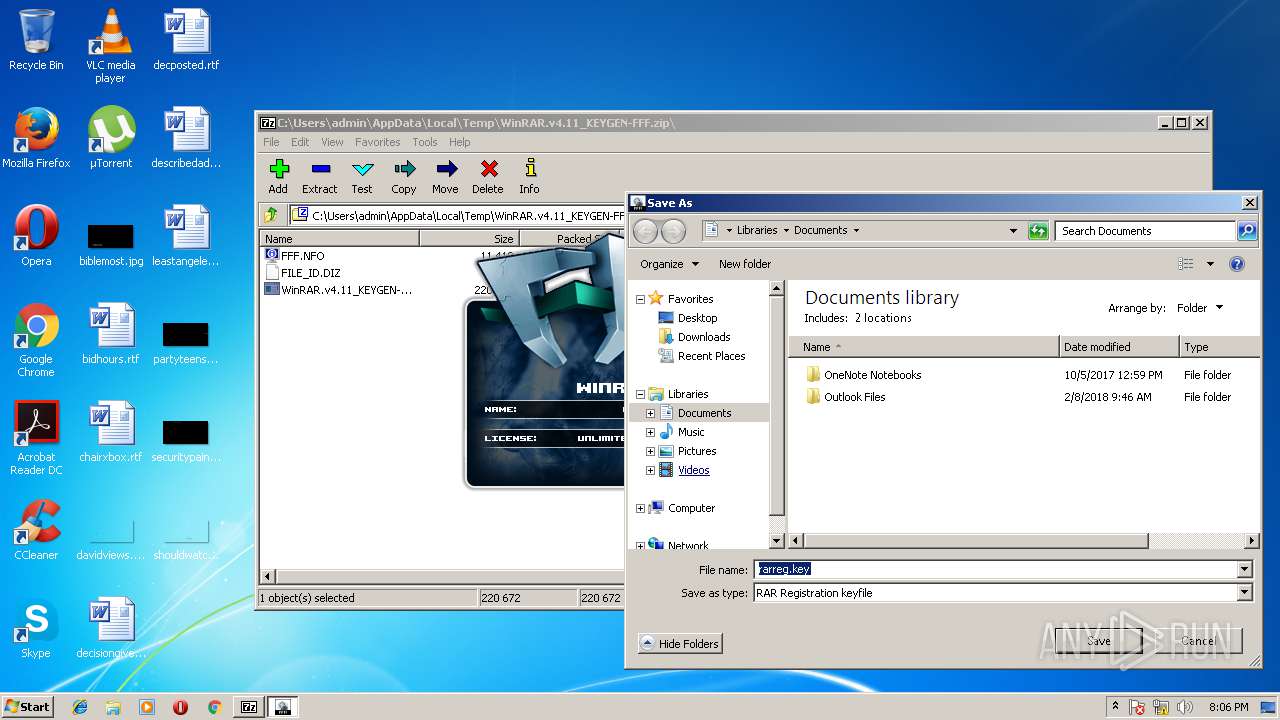The height and width of the screenshot is (720, 1280).
Task: Open the View menu in 7-Zip
Action: point(332,142)
